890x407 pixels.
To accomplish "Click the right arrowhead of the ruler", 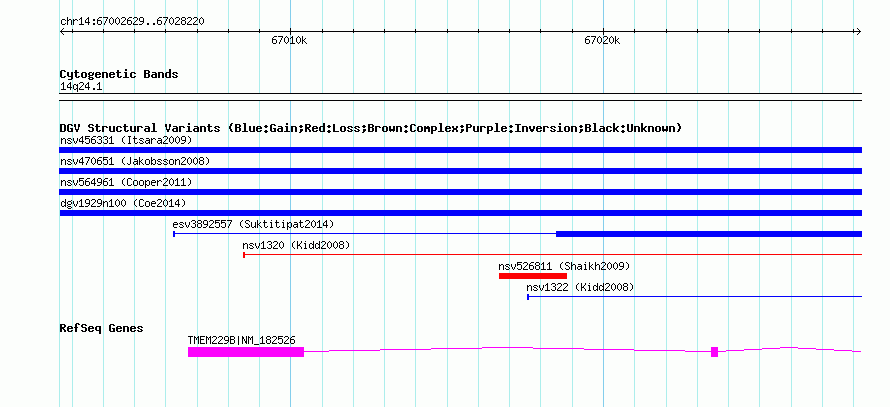I will pos(859,31).
